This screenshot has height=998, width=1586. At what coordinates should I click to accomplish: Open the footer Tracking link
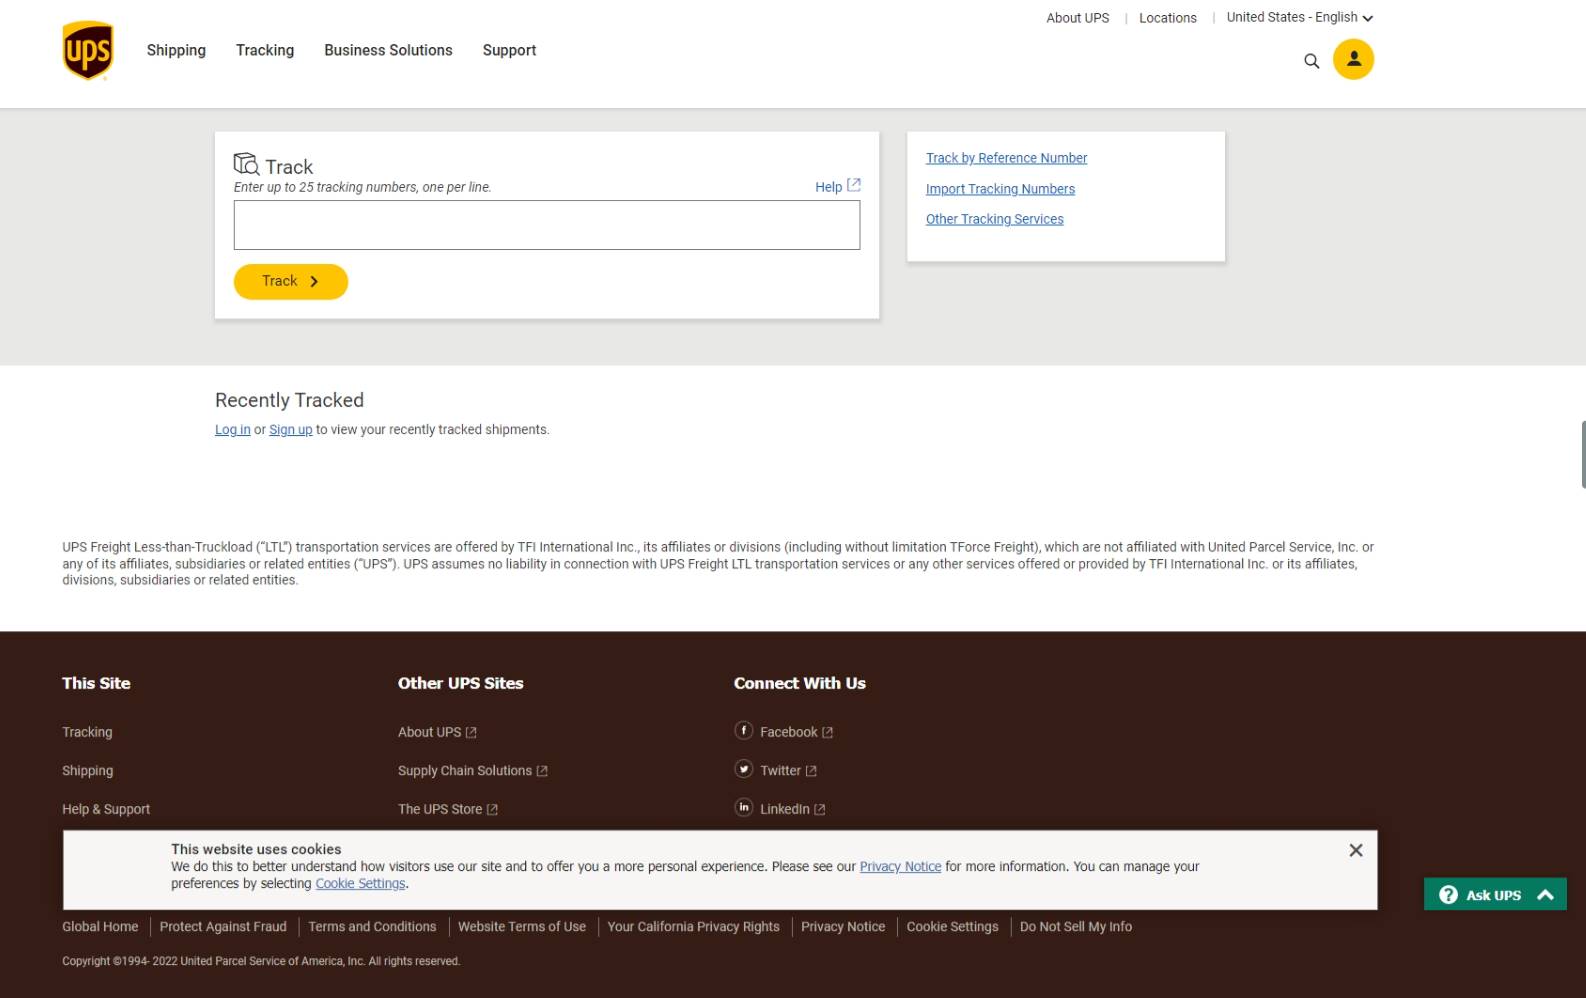(87, 732)
